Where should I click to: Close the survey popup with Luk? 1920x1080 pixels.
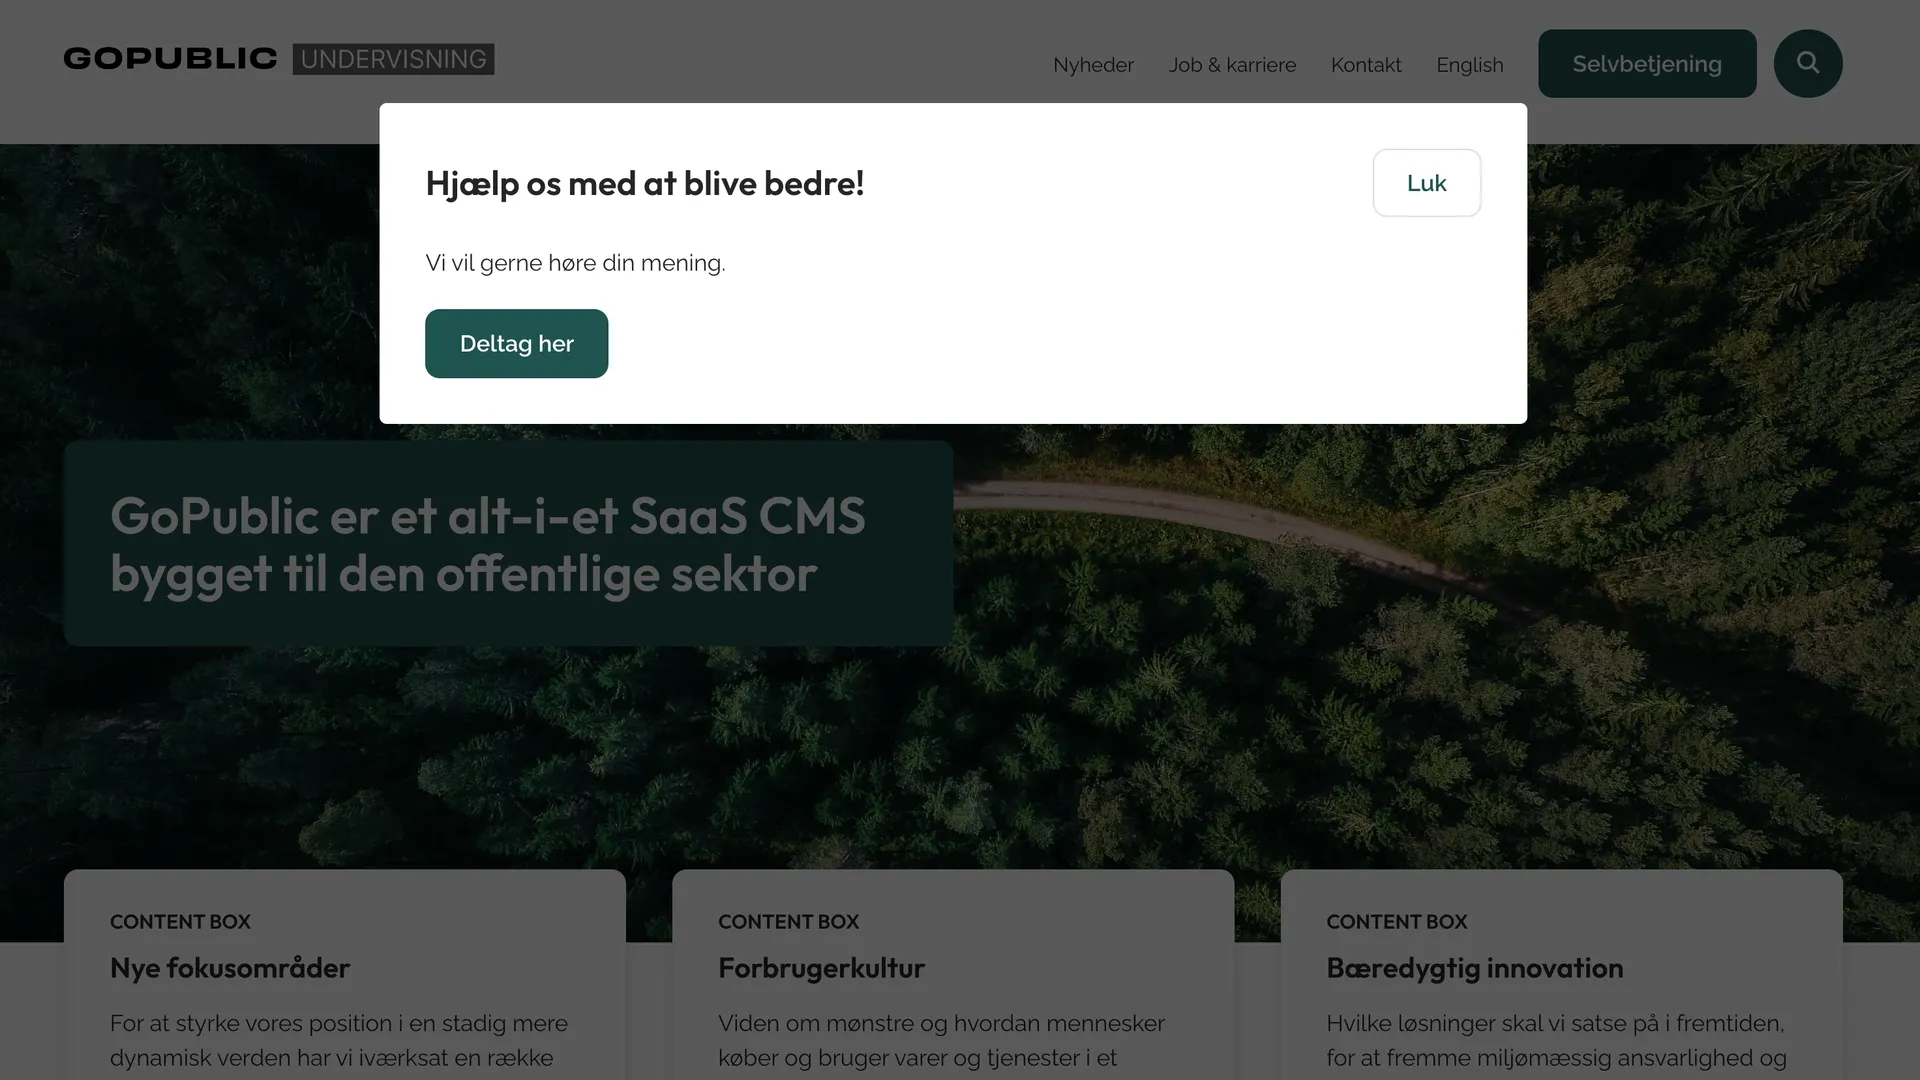click(1426, 183)
